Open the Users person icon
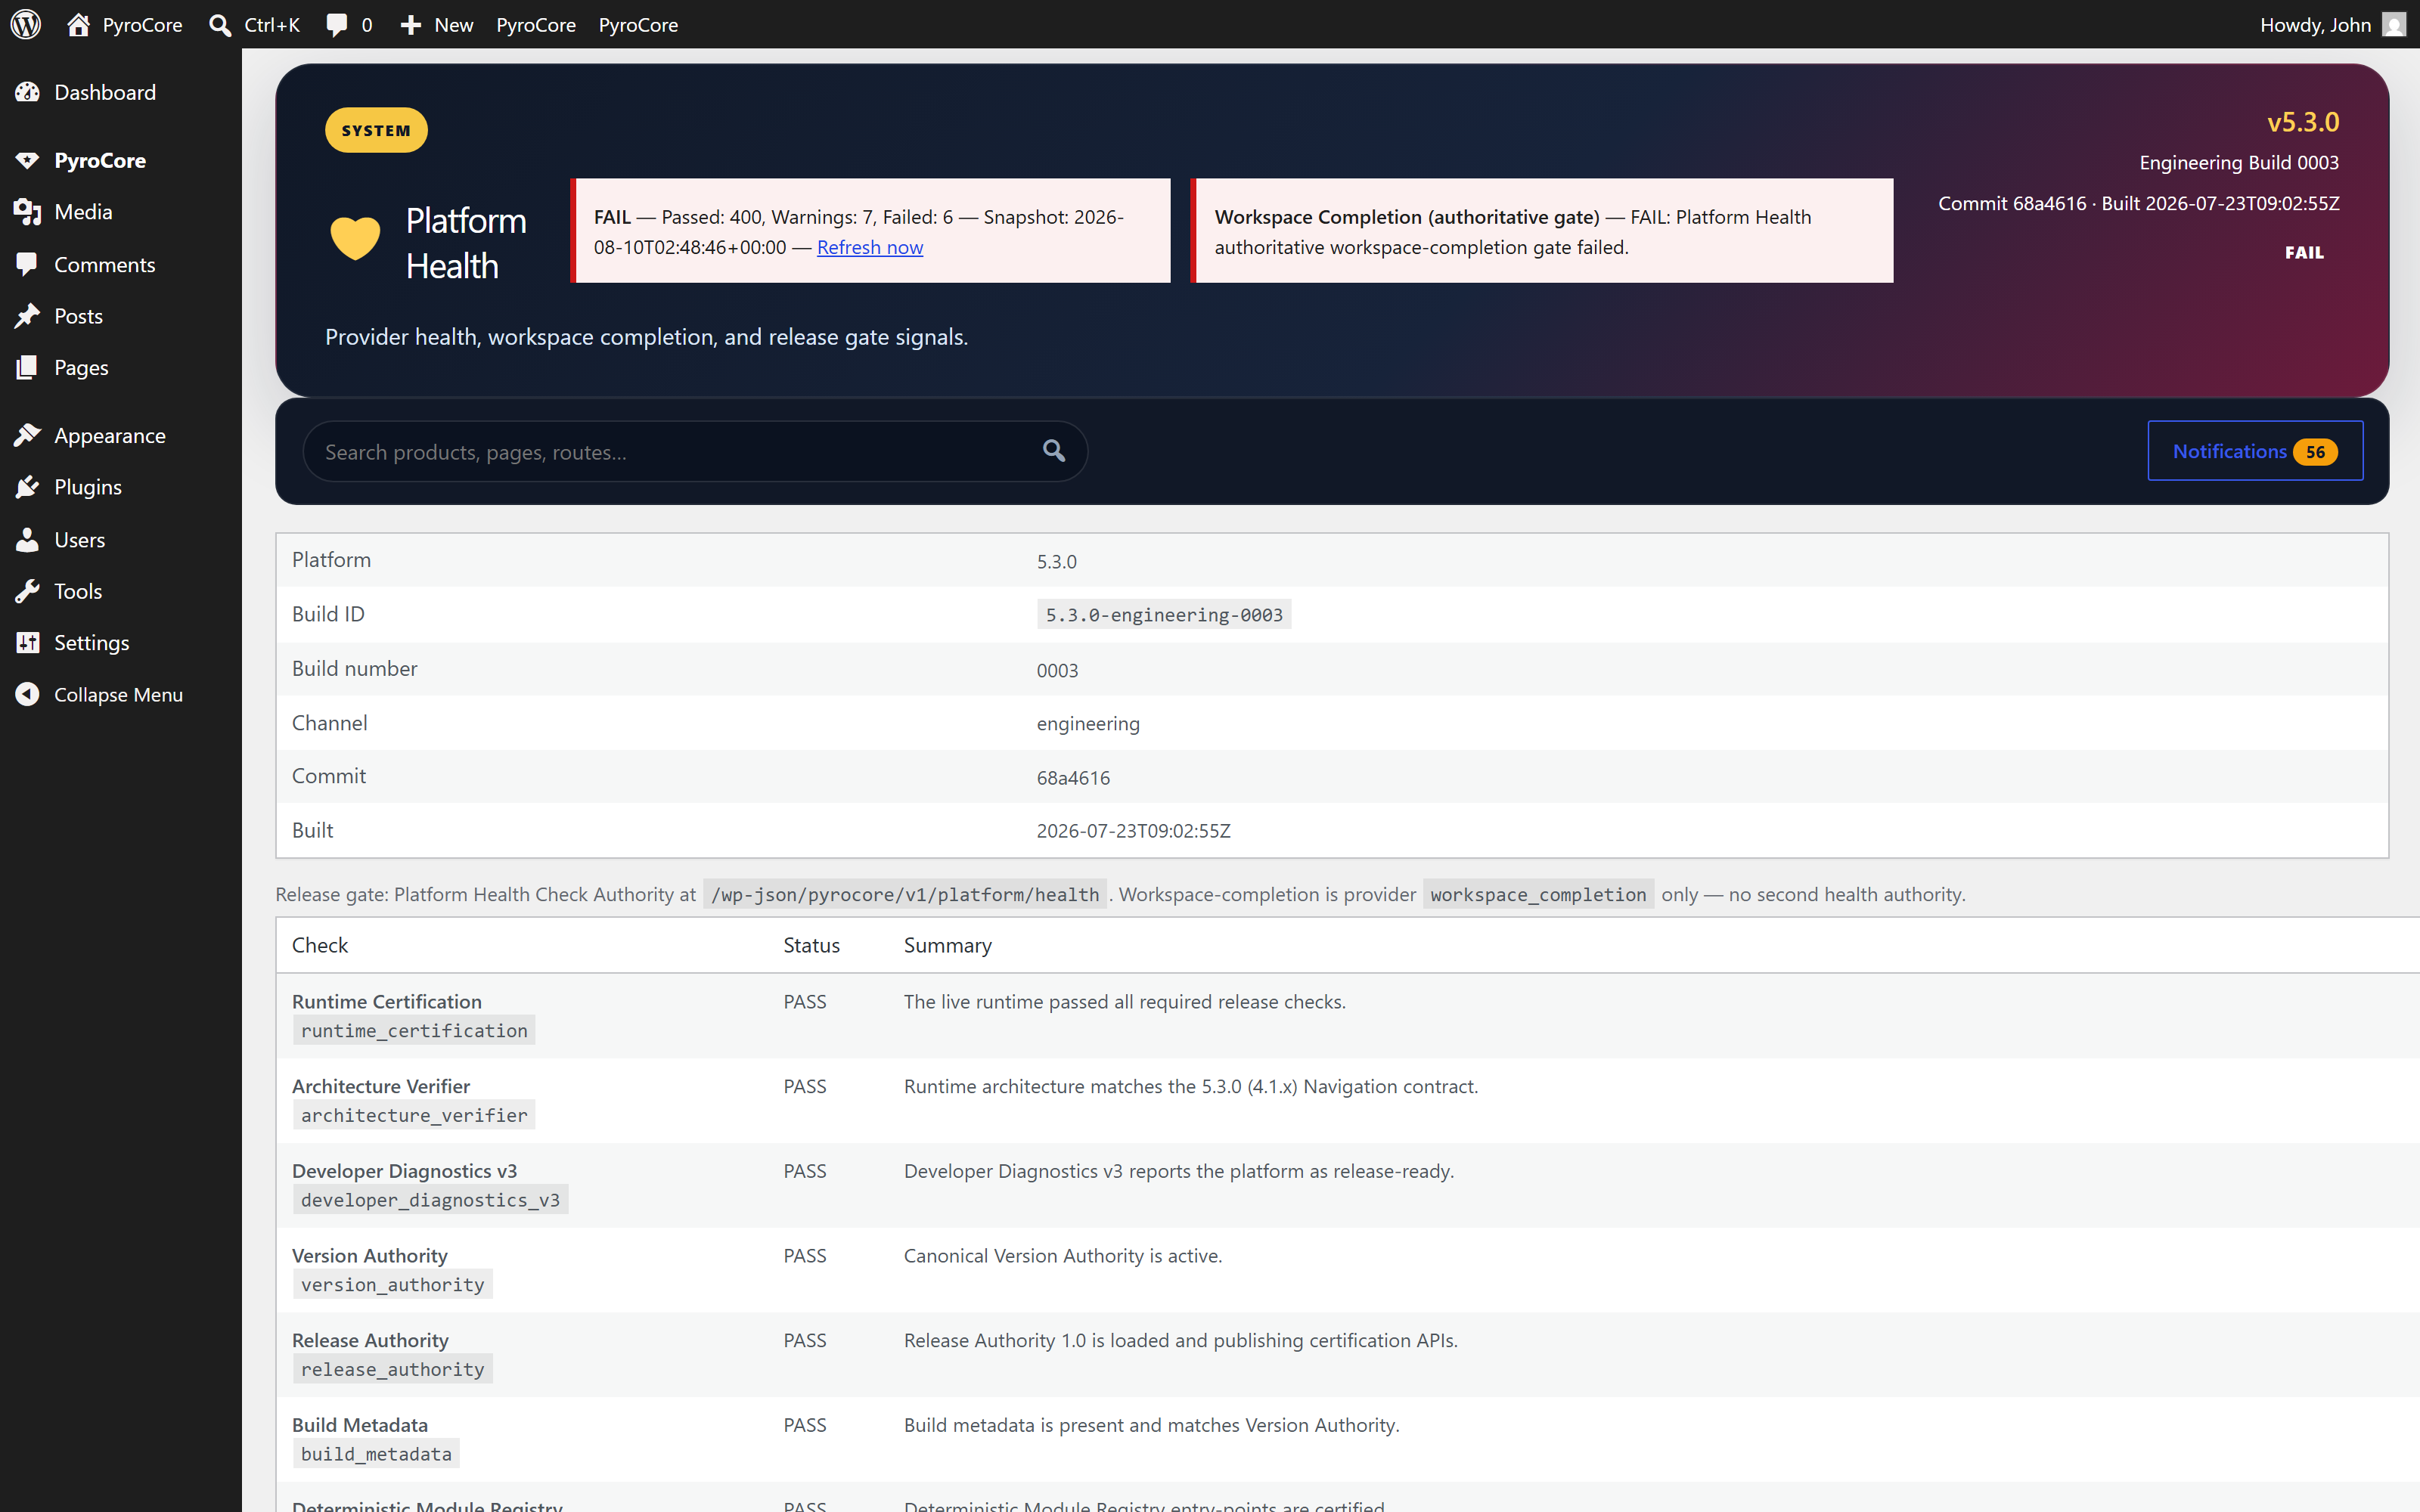Image resolution: width=2420 pixels, height=1512 pixels. point(27,540)
